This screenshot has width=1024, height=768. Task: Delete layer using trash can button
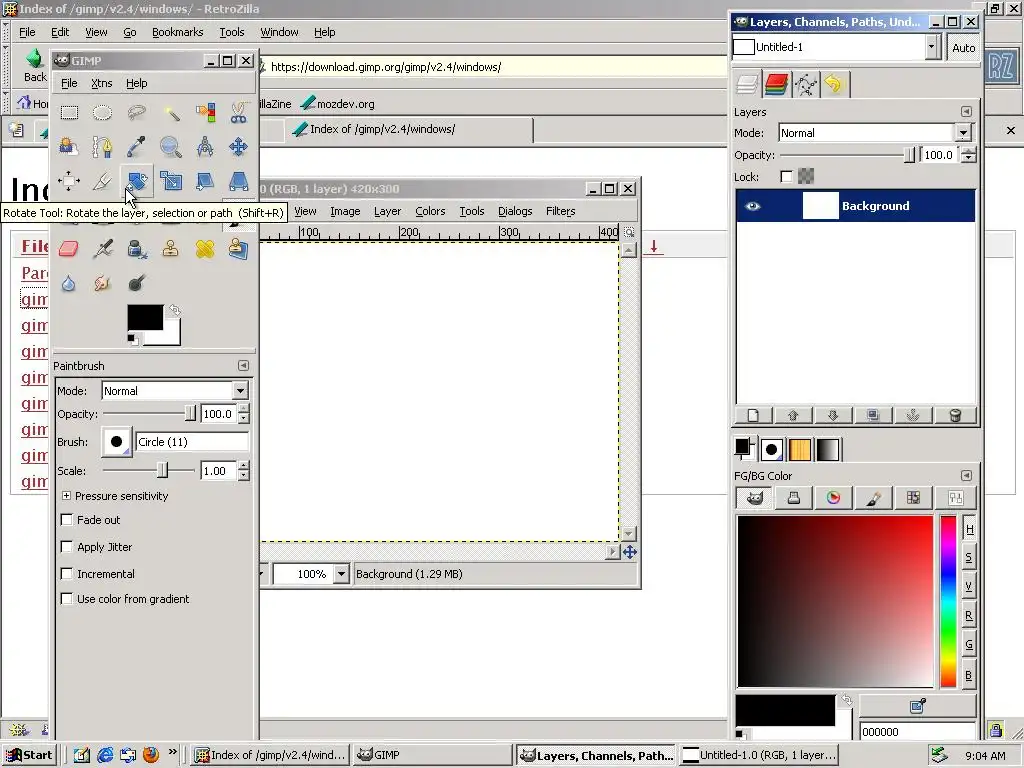pyautogui.click(x=955, y=415)
